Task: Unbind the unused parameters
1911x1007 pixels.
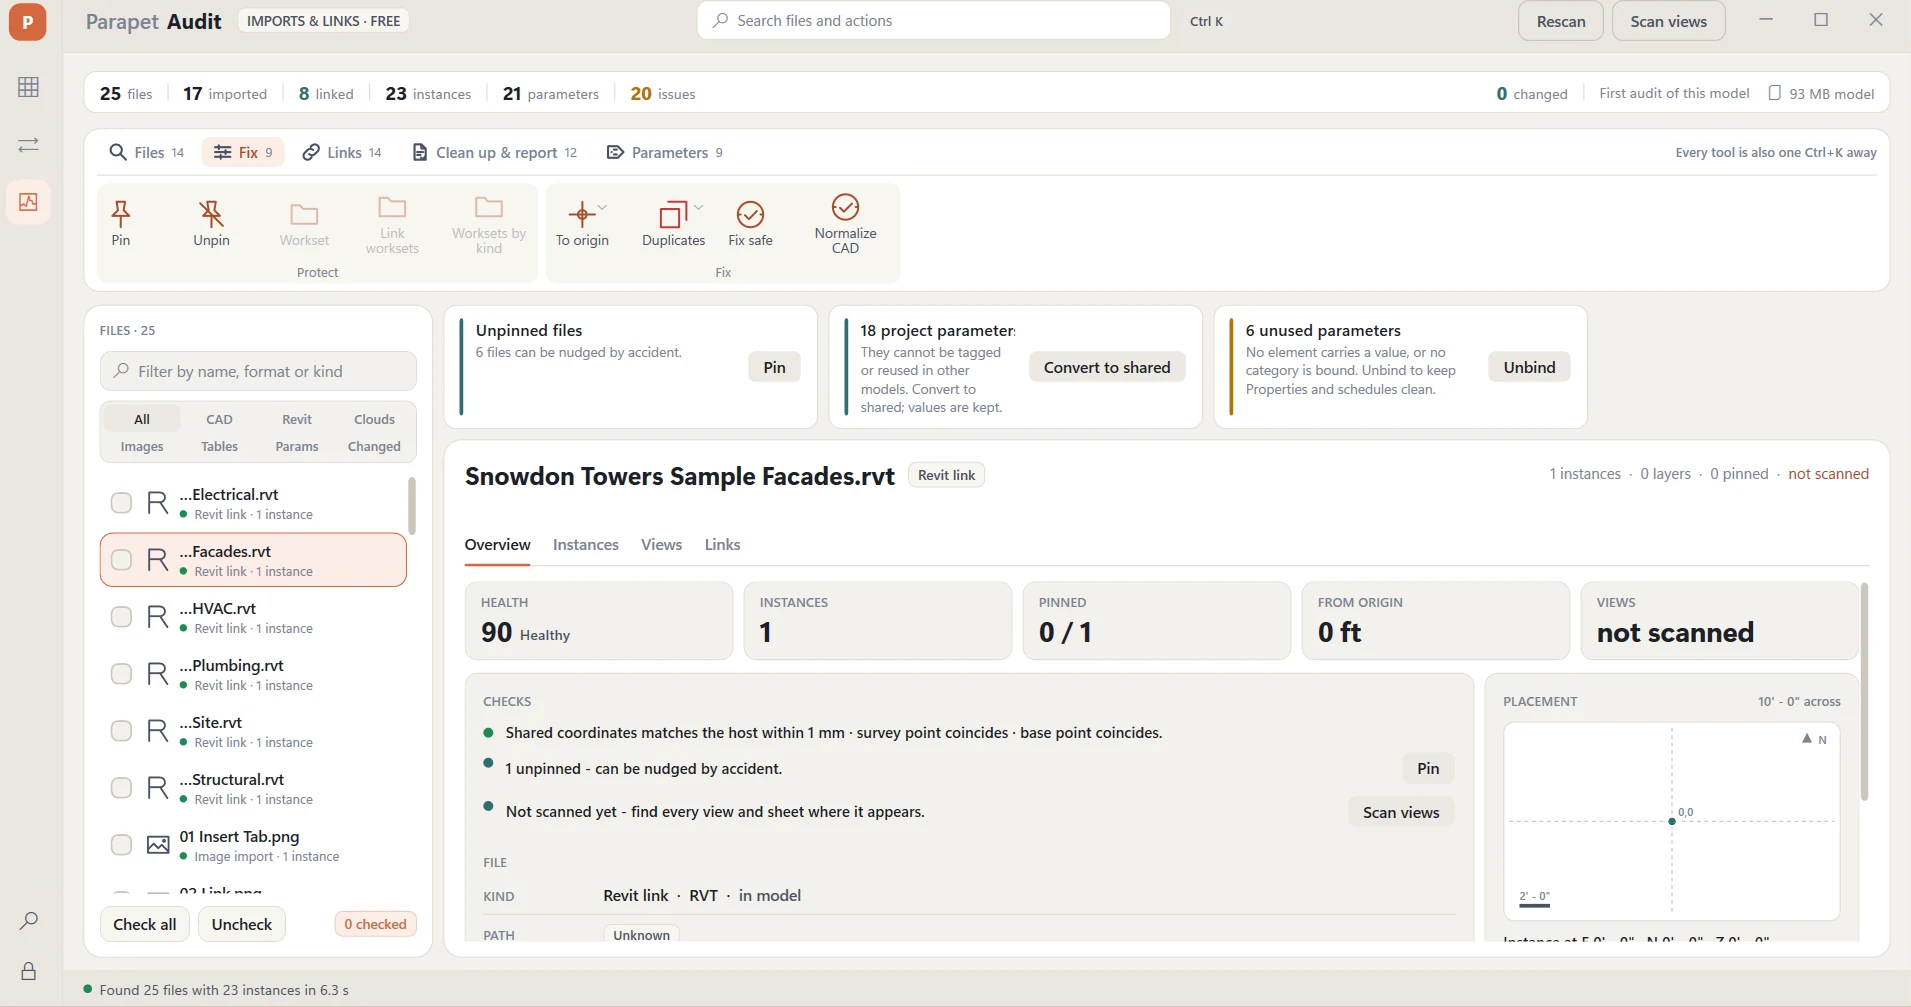Action: [1529, 367]
